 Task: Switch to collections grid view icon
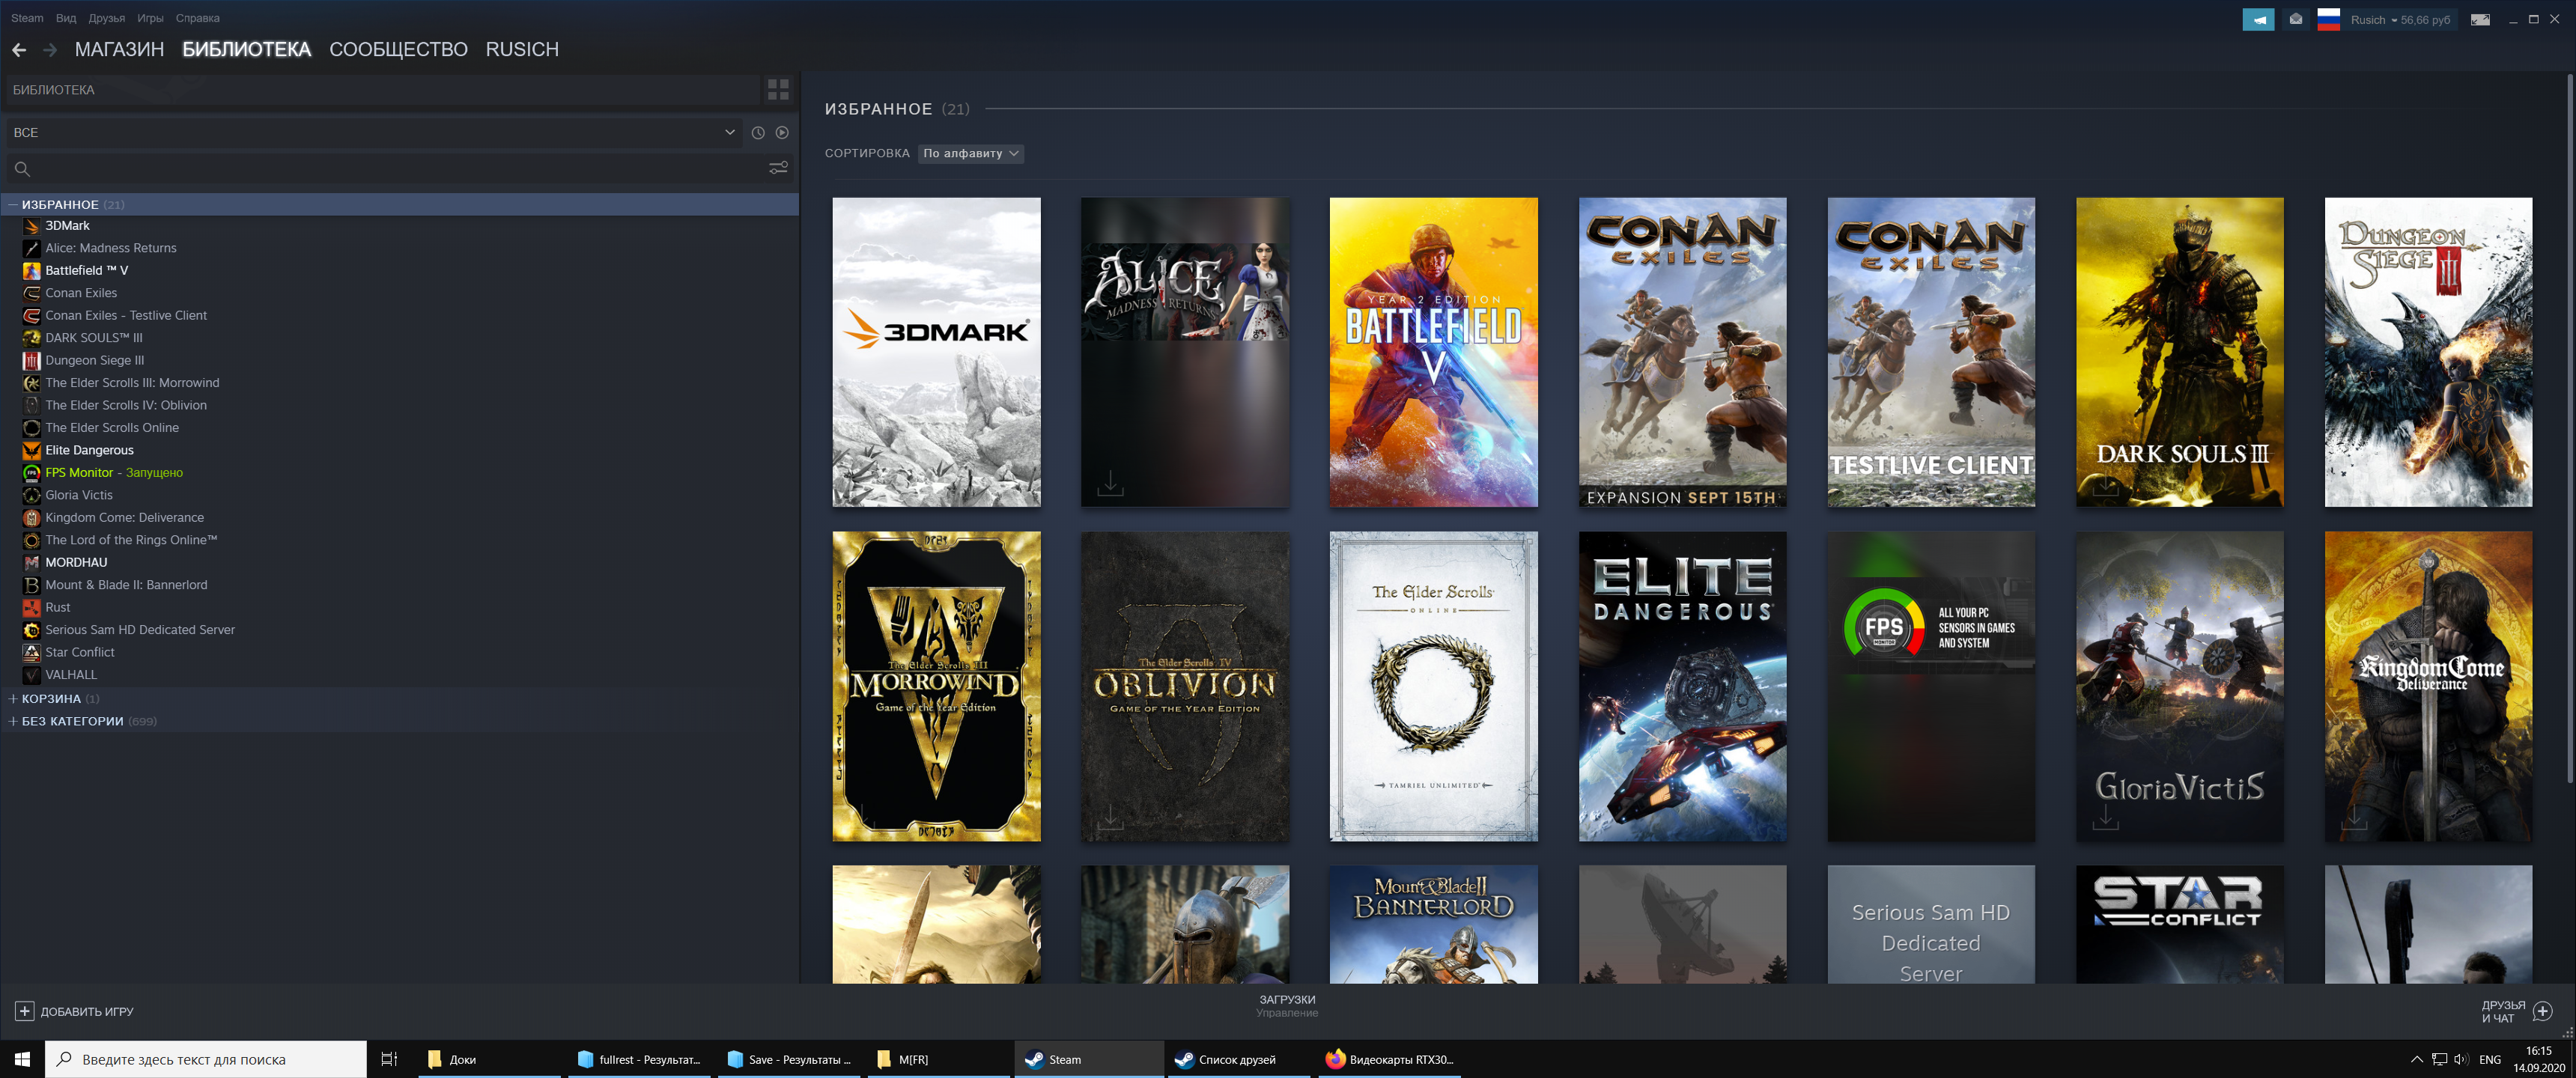click(x=778, y=90)
